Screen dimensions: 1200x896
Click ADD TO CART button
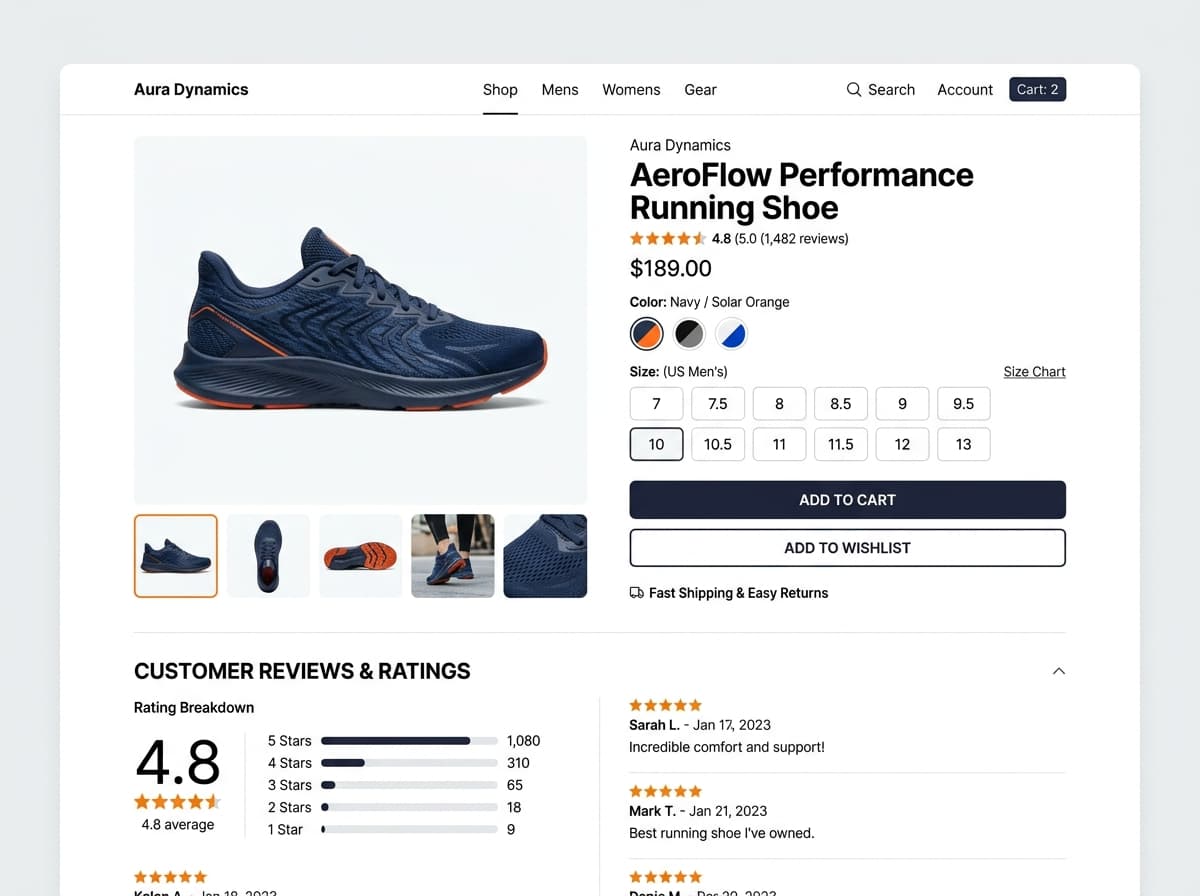click(x=847, y=500)
